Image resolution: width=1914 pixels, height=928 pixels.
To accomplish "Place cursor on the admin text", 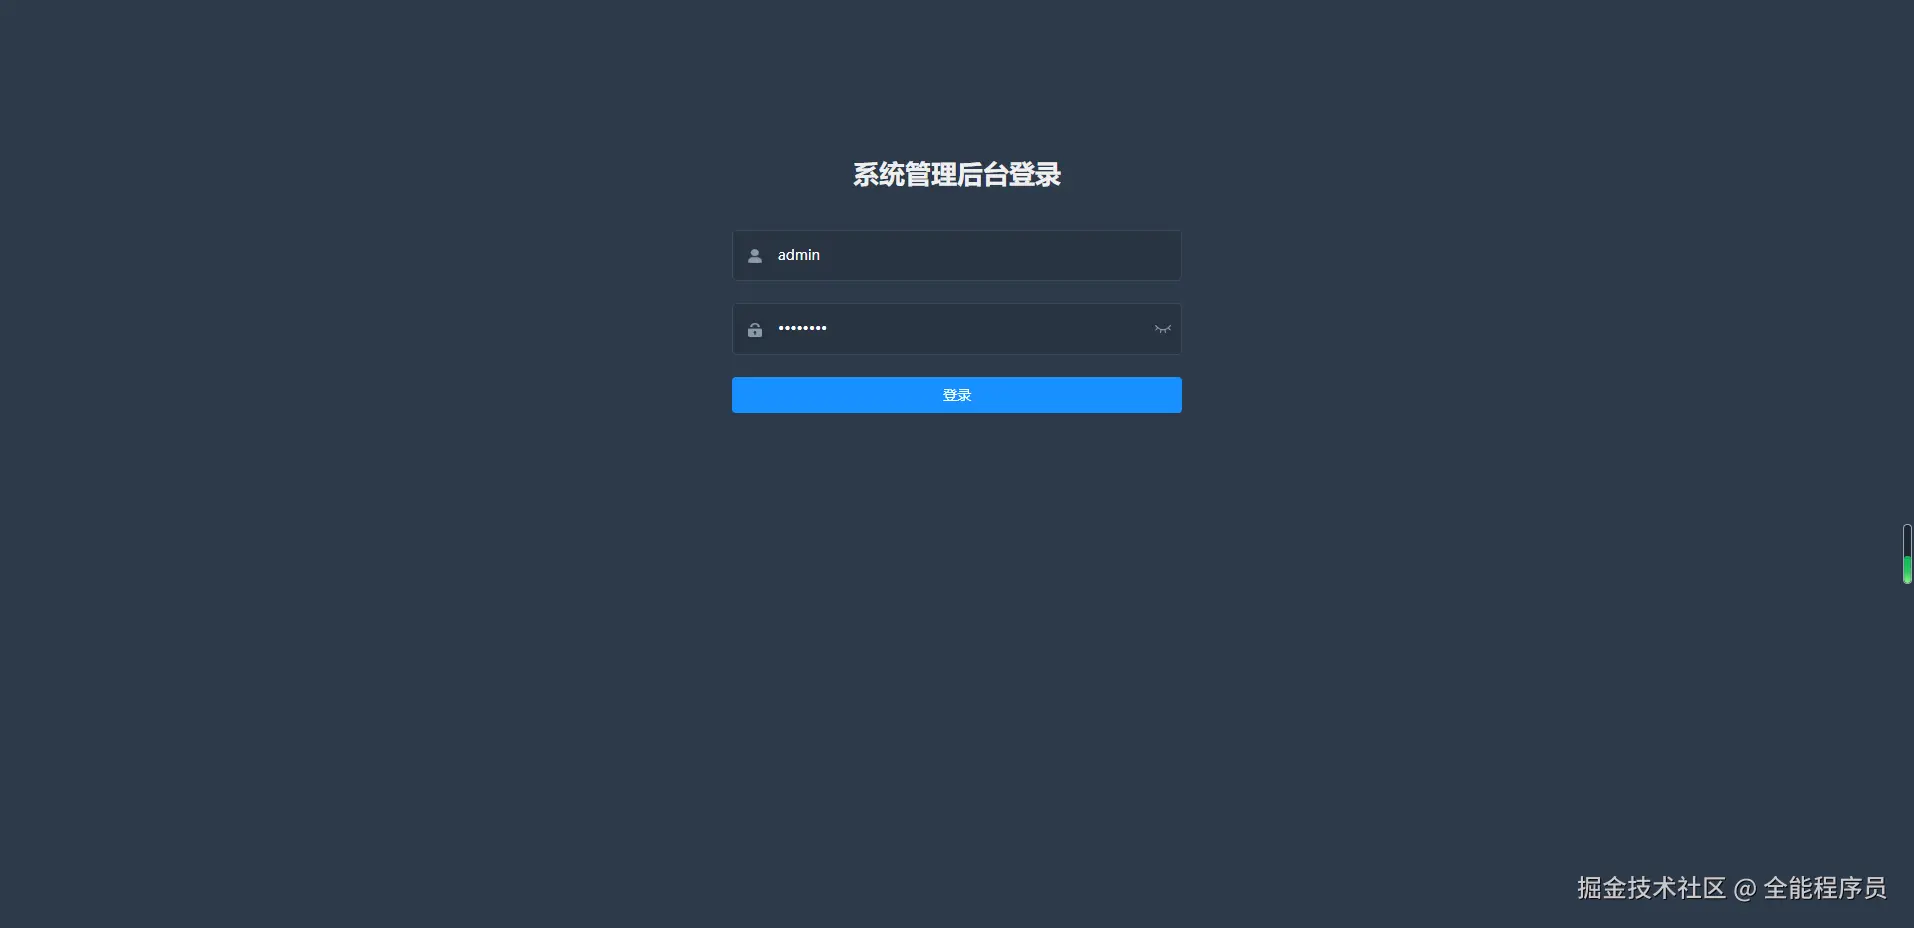I will point(799,255).
